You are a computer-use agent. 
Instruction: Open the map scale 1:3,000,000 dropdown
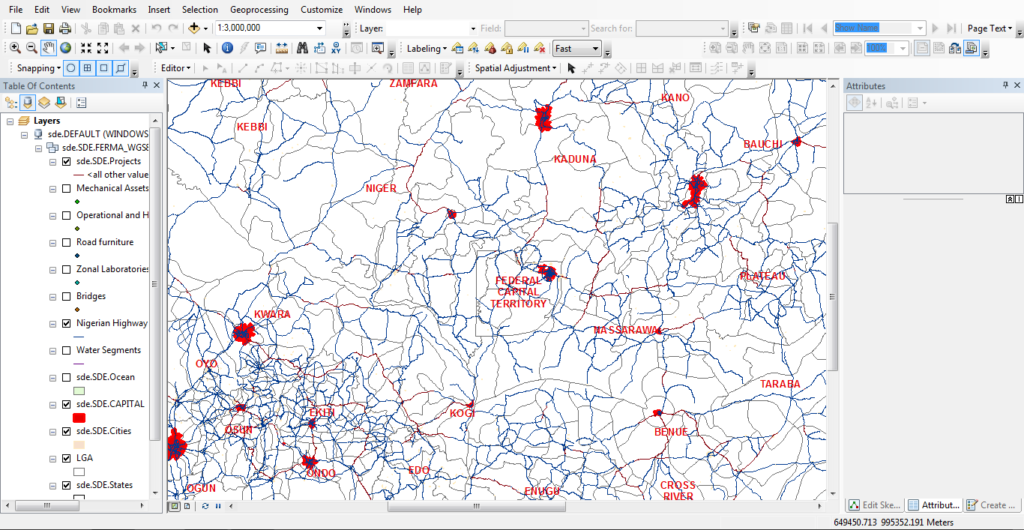click(319, 28)
